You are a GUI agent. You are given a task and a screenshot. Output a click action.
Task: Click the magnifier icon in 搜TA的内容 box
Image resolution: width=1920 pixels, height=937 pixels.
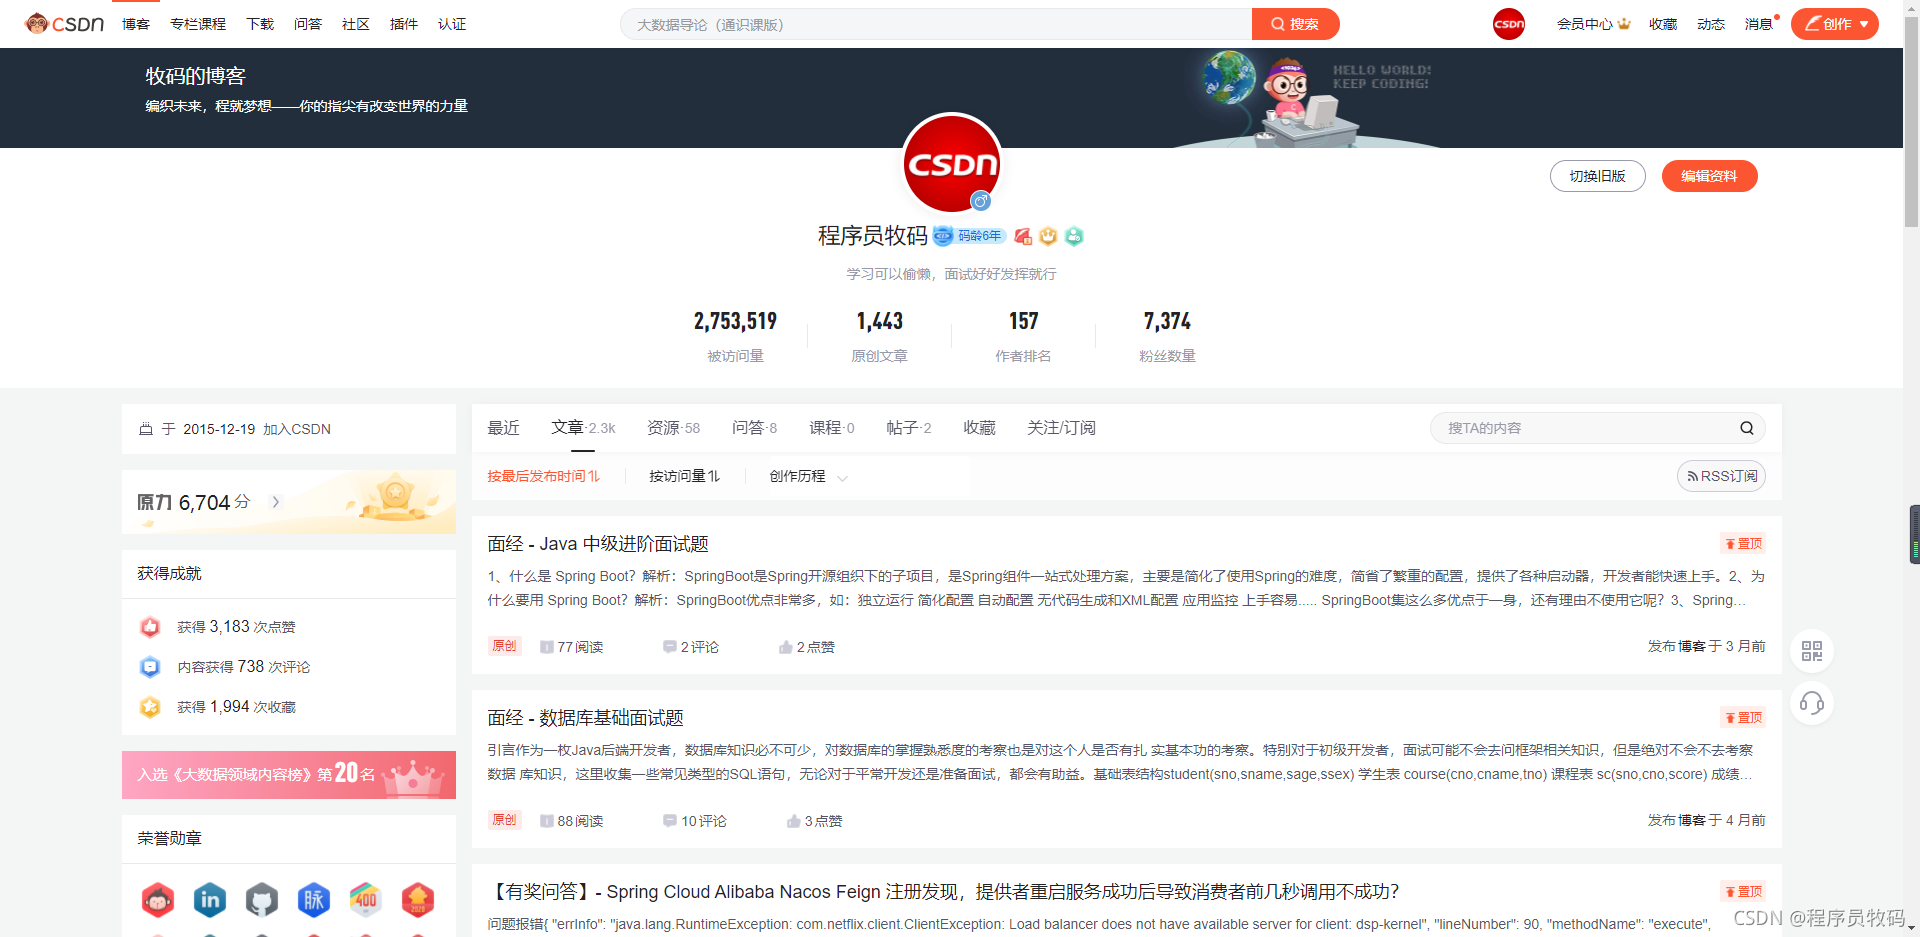(x=1746, y=428)
